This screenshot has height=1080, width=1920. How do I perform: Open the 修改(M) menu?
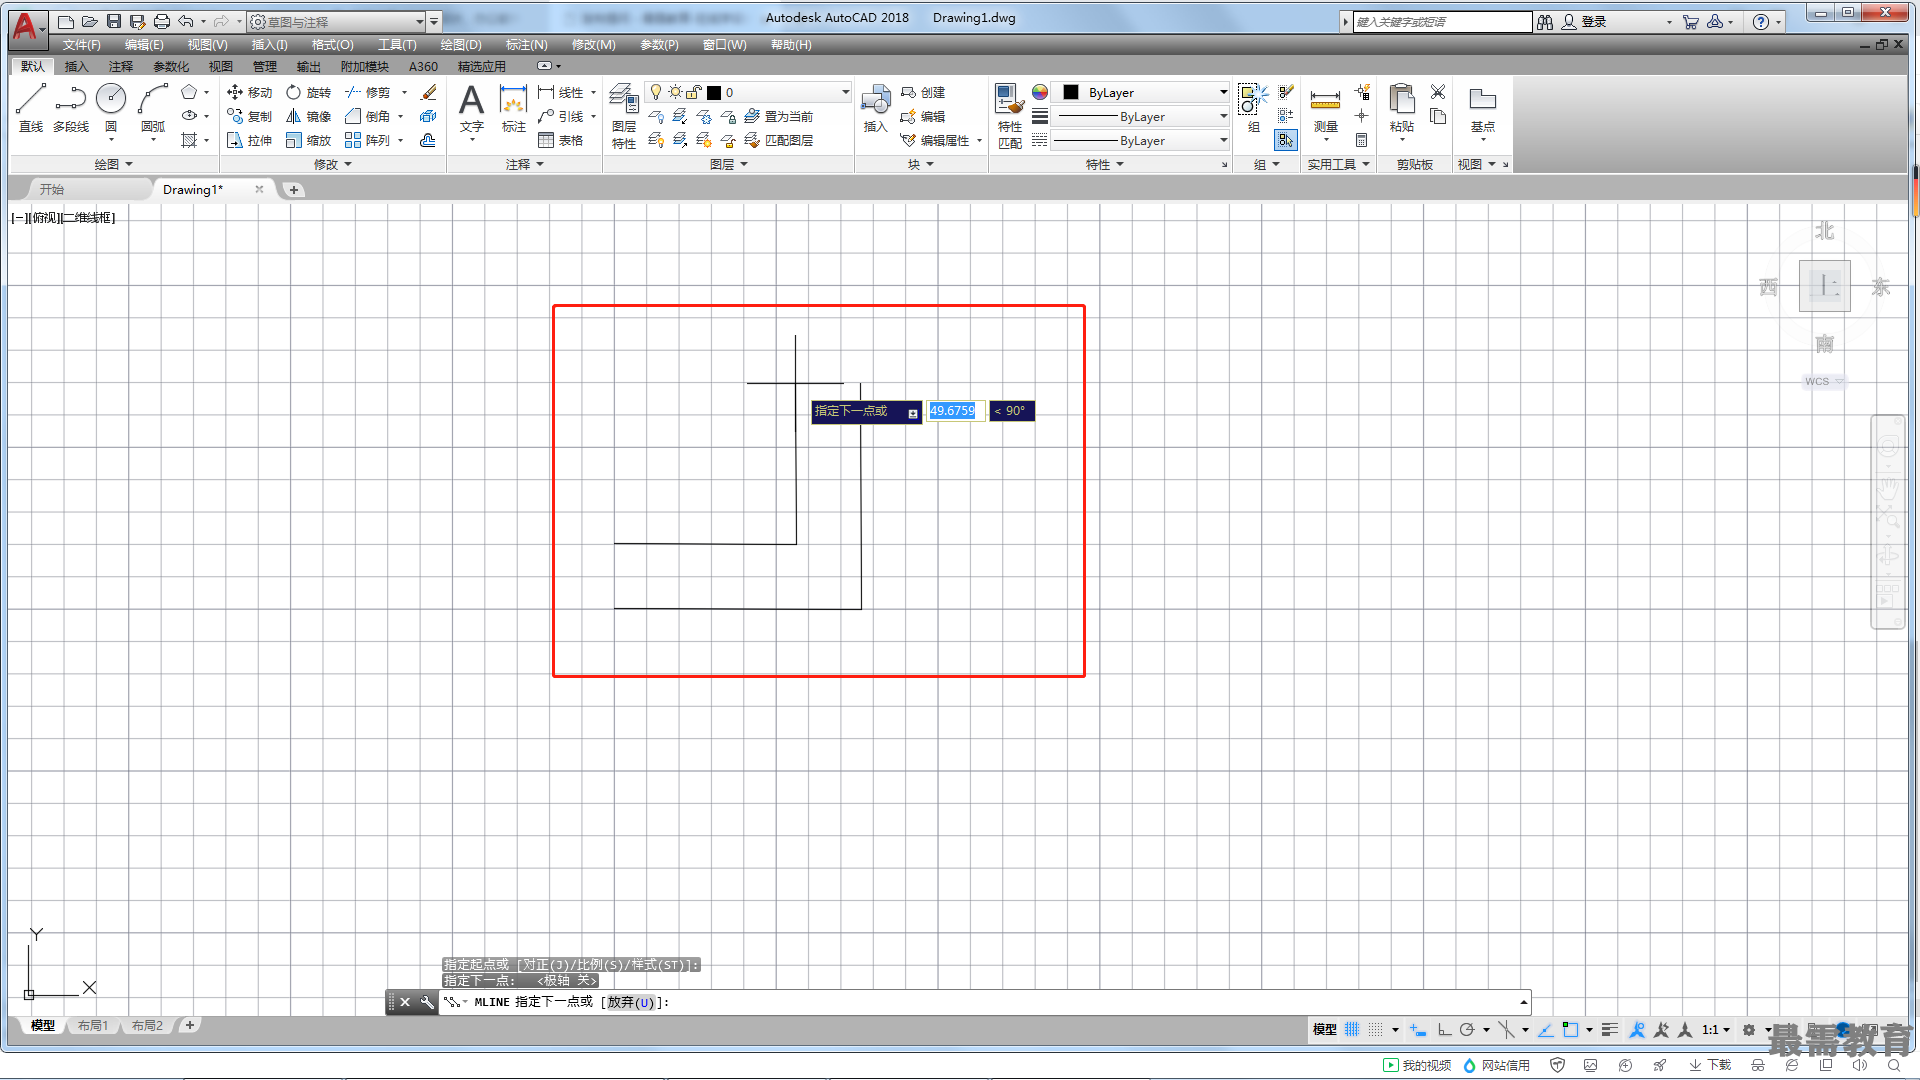click(x=593, y=45)
